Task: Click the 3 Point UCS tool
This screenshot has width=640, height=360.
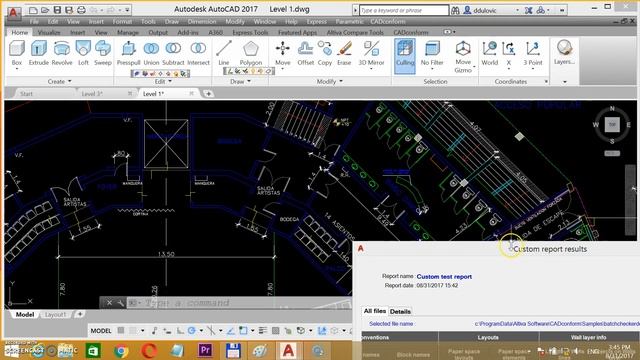Action: tap(533, 53)
